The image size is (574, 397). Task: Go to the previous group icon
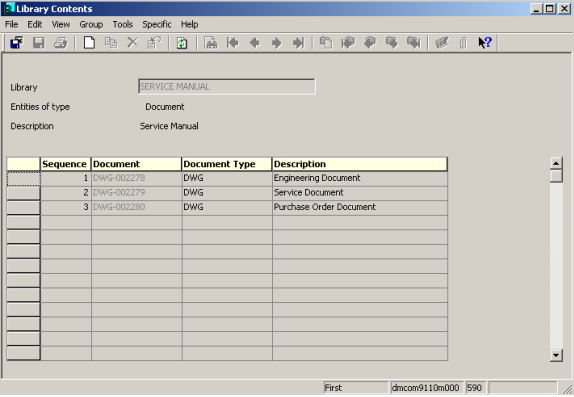point(370,43)
